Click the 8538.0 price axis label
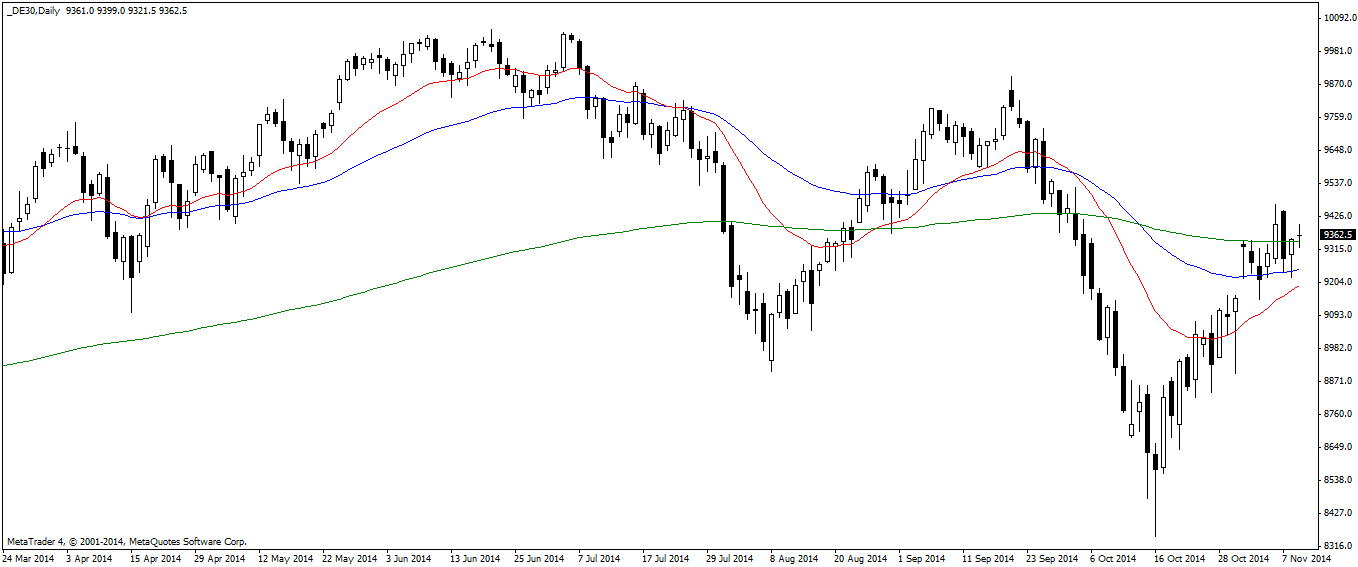 pyautogui.click(x=1337, y=480)
